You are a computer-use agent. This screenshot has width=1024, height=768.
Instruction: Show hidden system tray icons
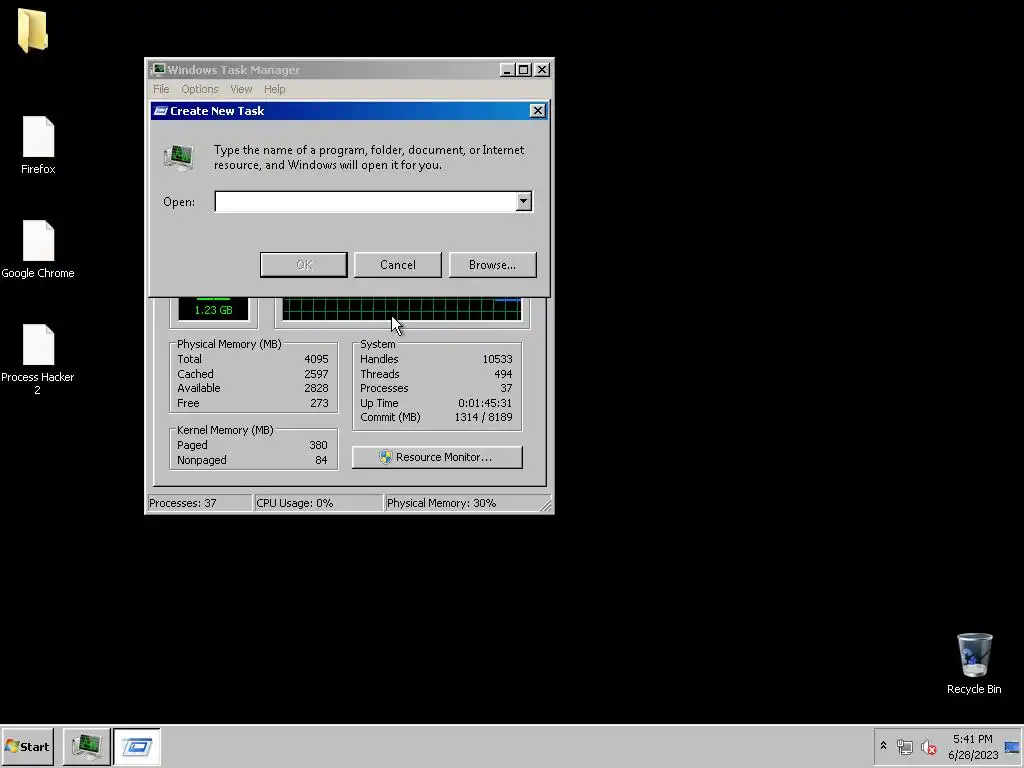(x=884, y=746)
